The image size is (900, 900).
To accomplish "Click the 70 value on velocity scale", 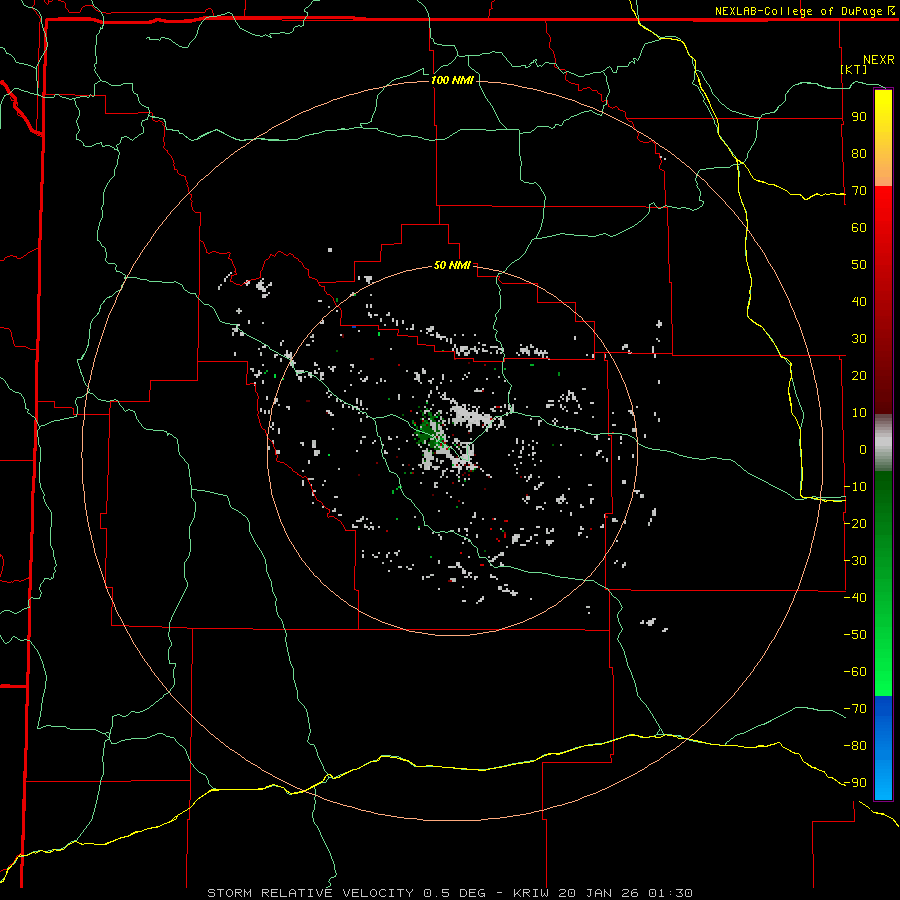I will coord(859,191).
